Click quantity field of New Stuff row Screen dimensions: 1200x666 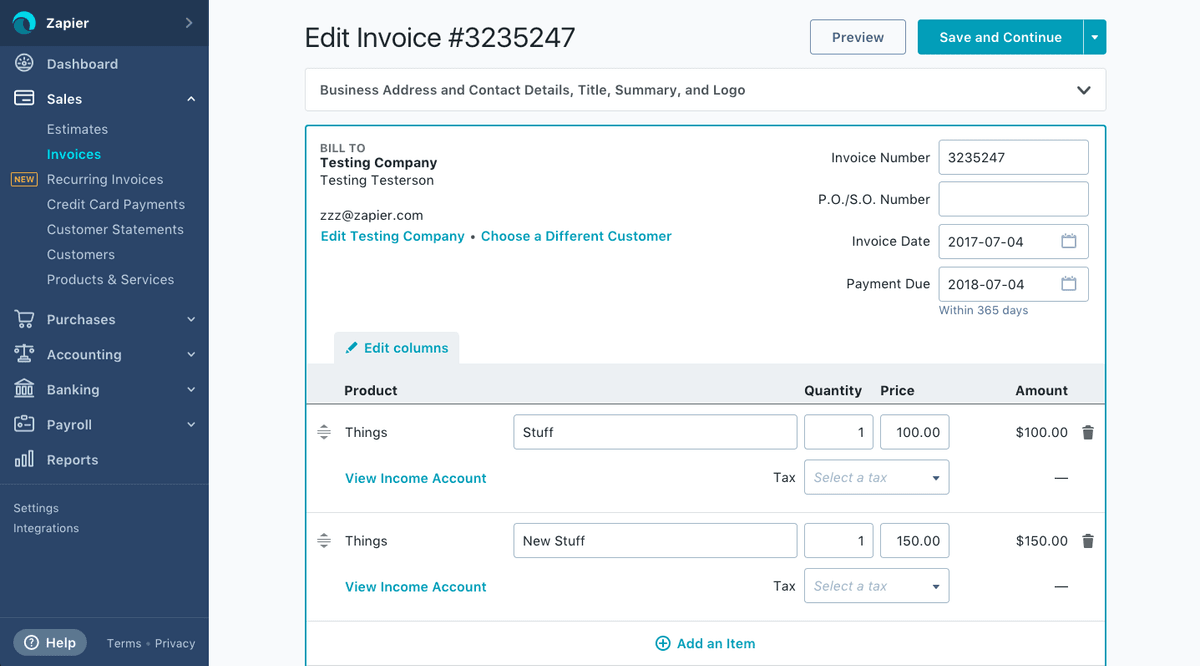839,540
